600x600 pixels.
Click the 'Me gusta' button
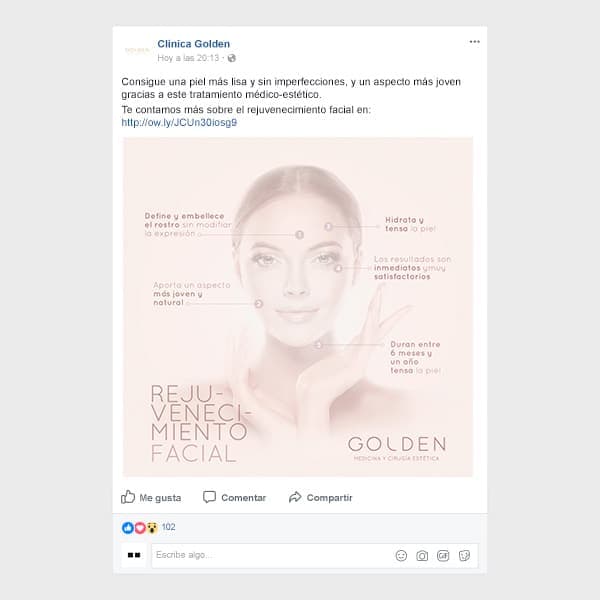pyautogui.click(x=151, y=497)
